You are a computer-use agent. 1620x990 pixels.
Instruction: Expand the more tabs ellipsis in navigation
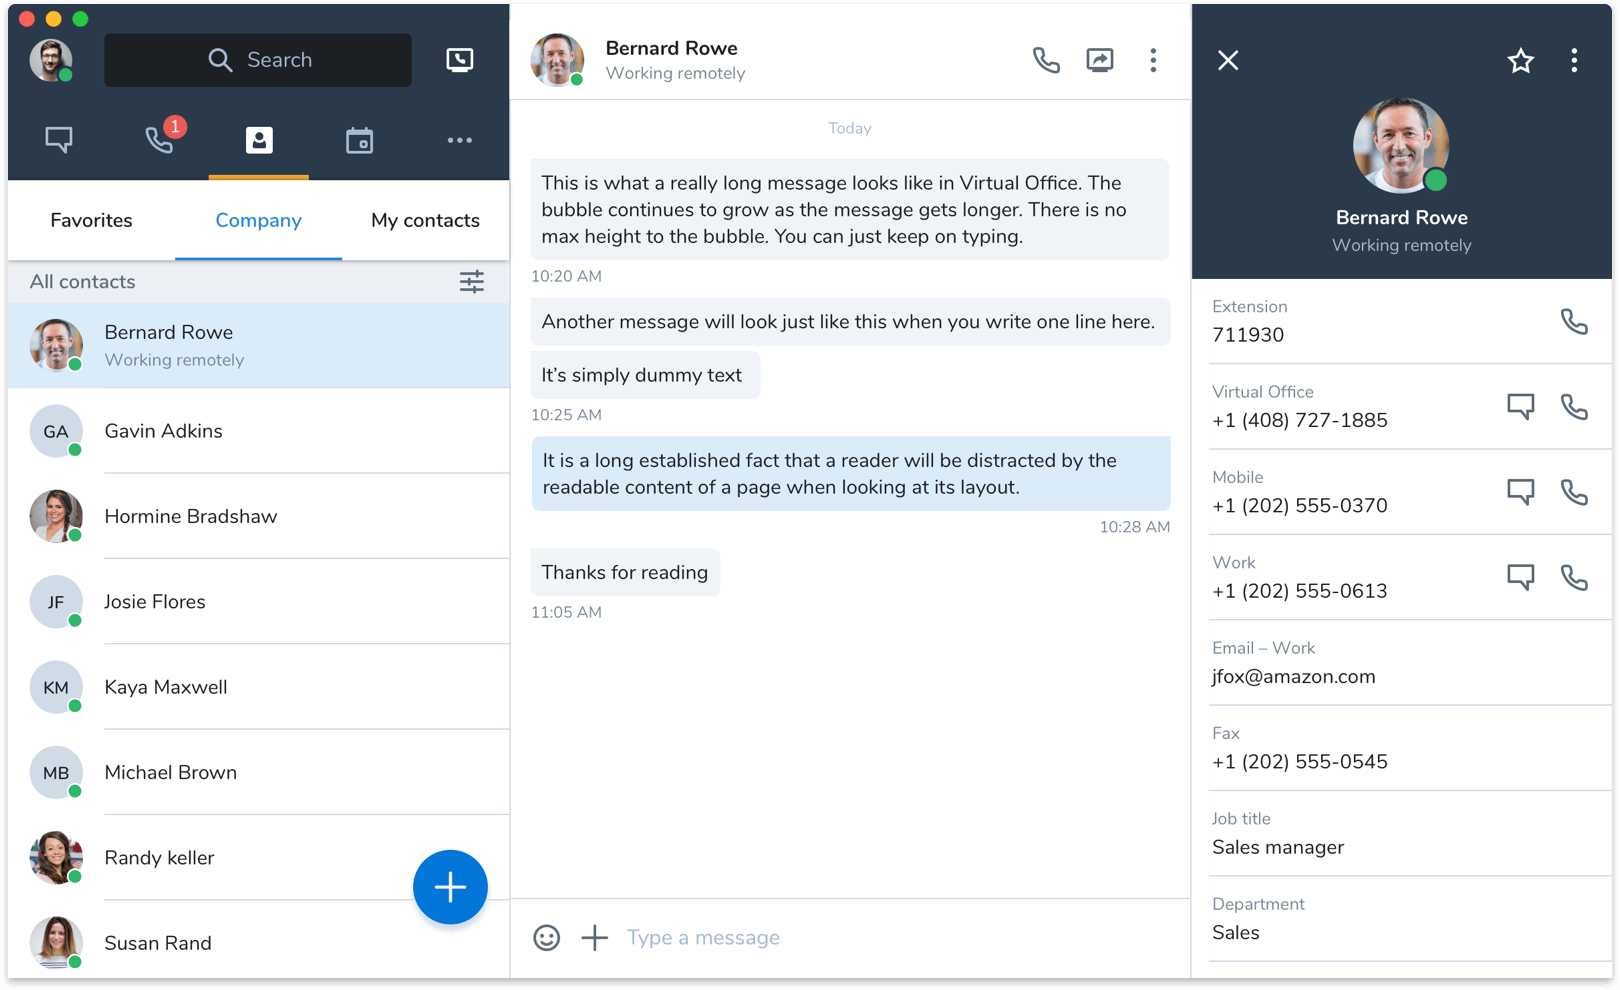[x=460, y=140]
